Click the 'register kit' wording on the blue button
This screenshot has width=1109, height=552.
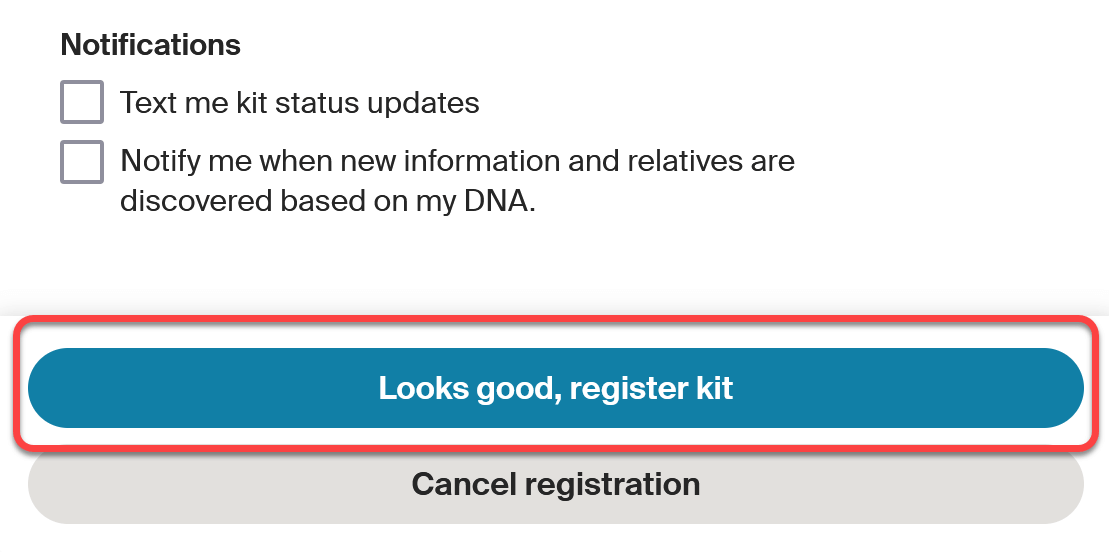coord(651,389)
